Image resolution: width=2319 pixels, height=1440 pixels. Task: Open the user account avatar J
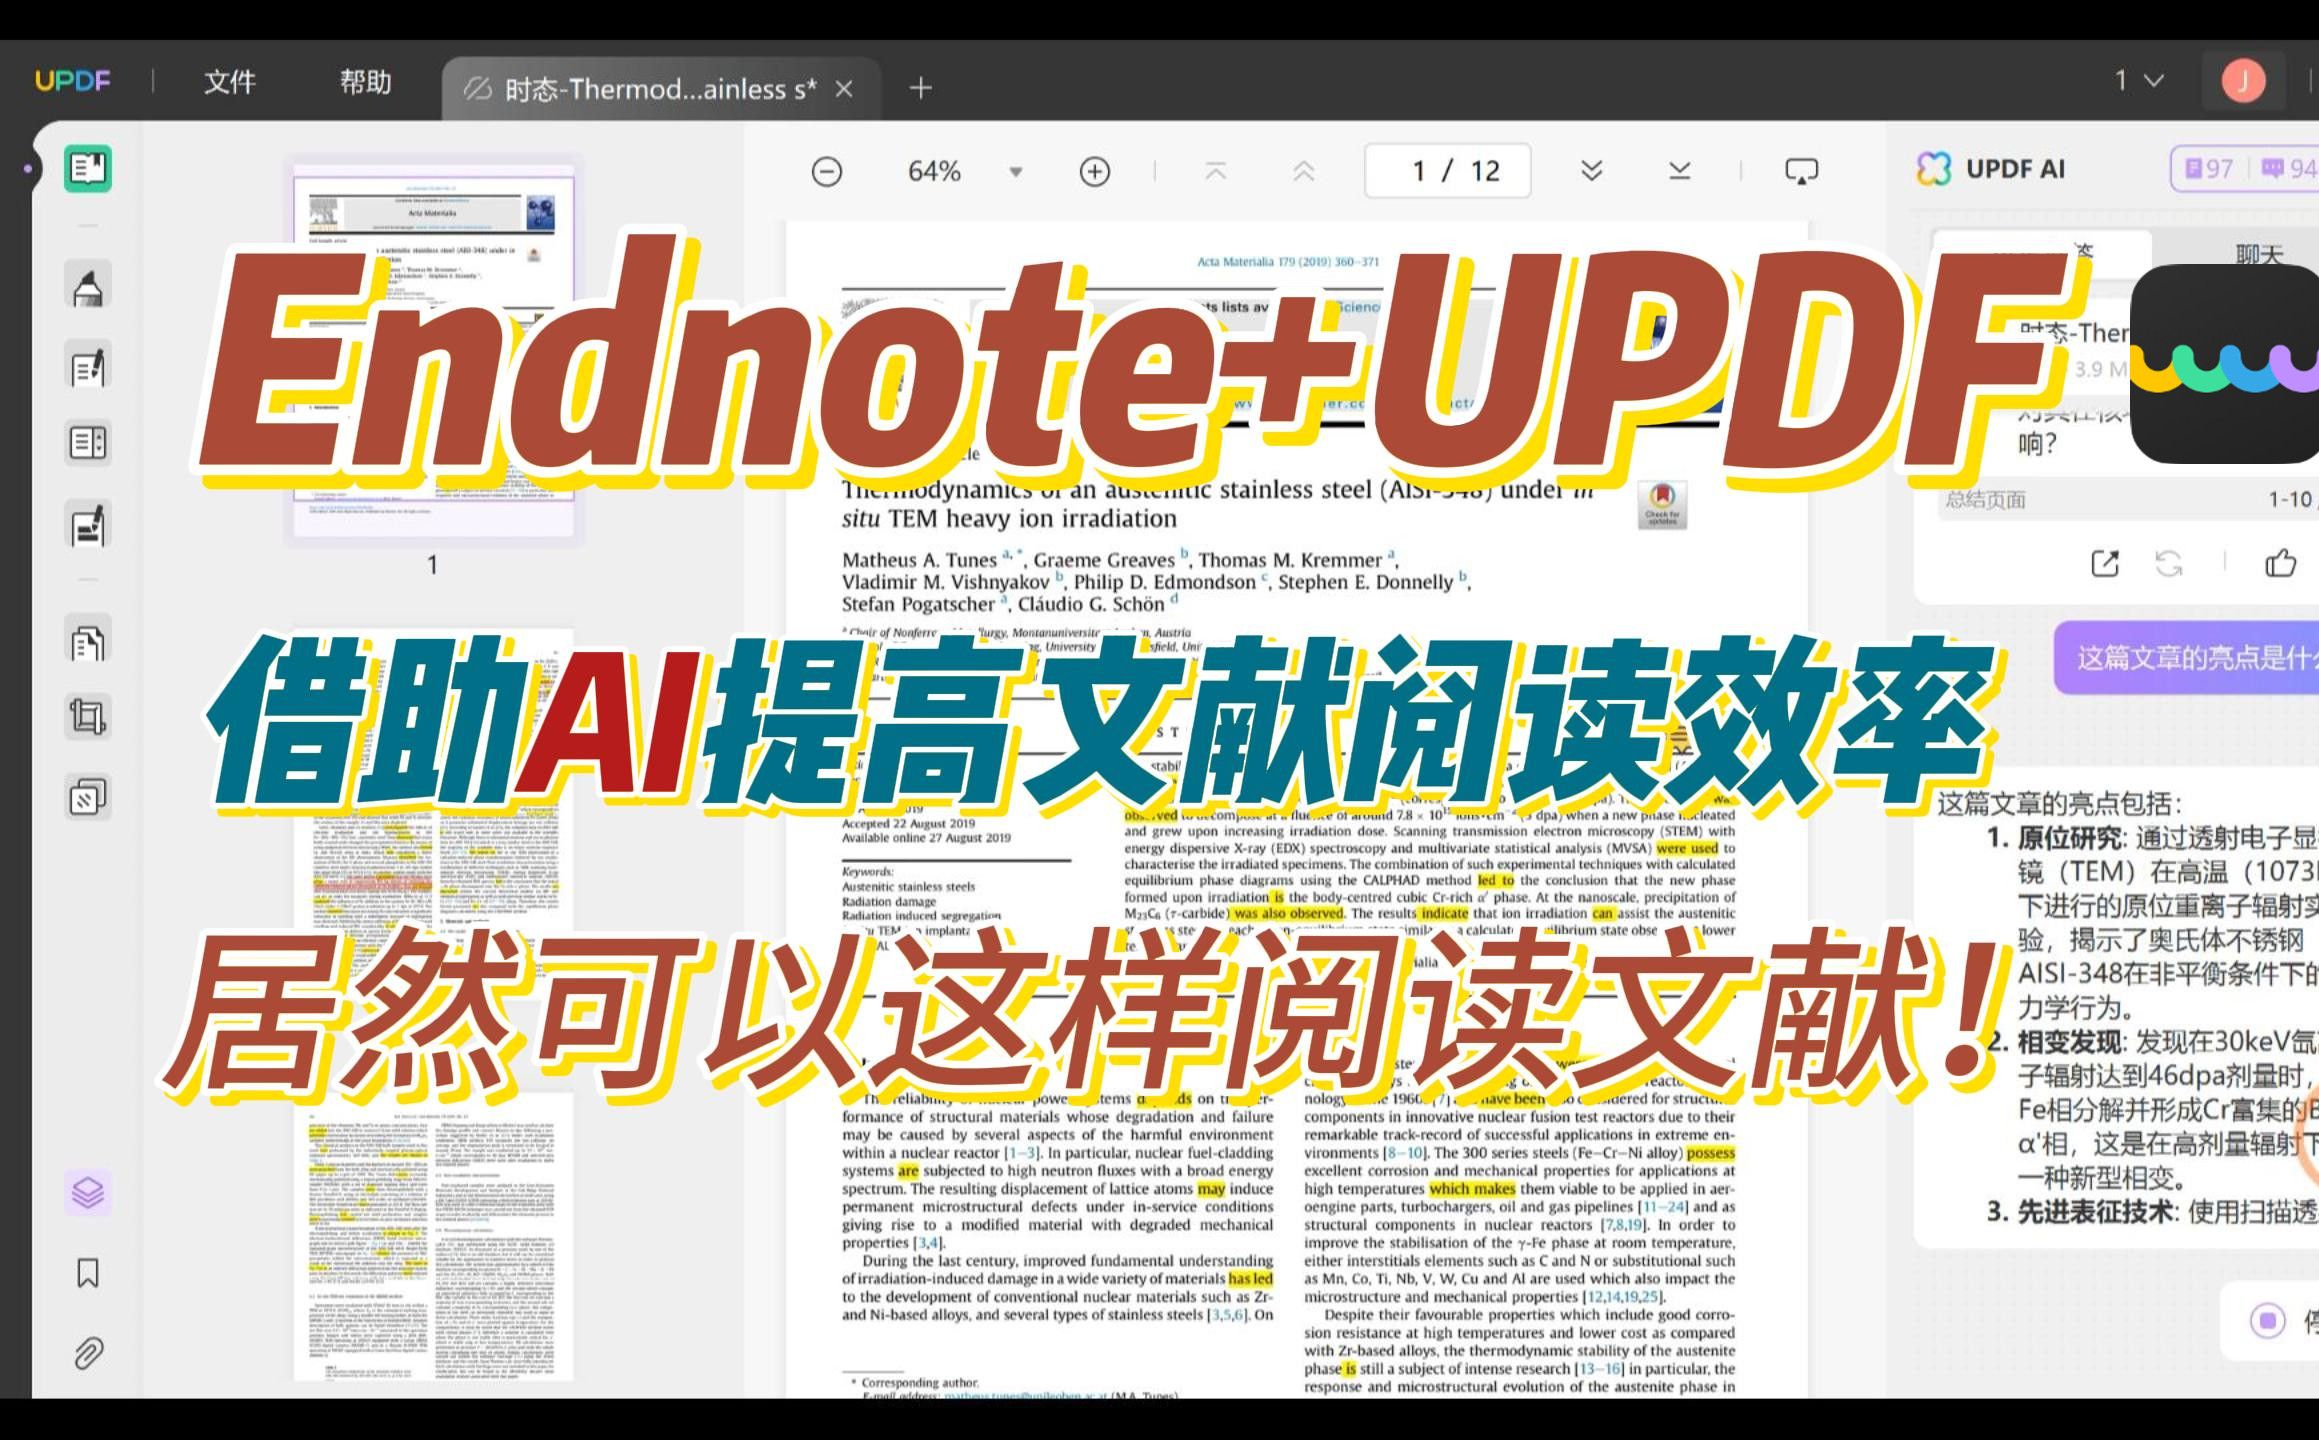[x=2243, y=81]
